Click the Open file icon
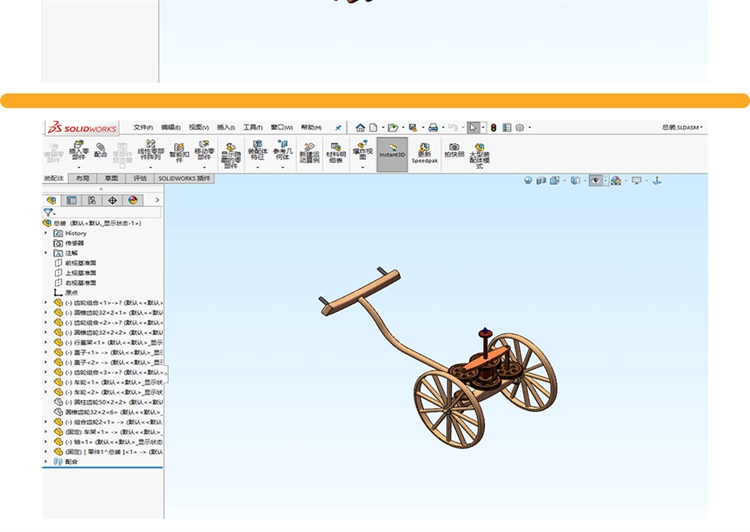Image resolution: width=750 pixels, height=532 pixels. [x=393, y=127]
